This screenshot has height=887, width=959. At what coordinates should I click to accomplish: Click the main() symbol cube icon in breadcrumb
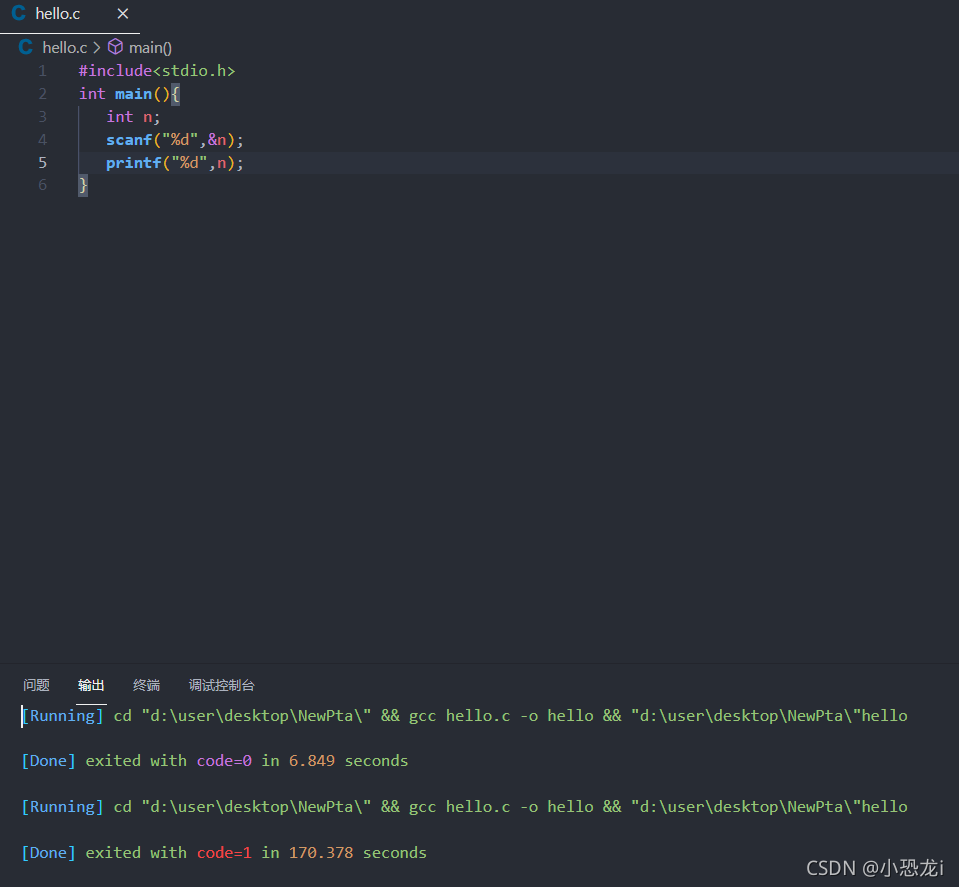click(x=115, y=46)
